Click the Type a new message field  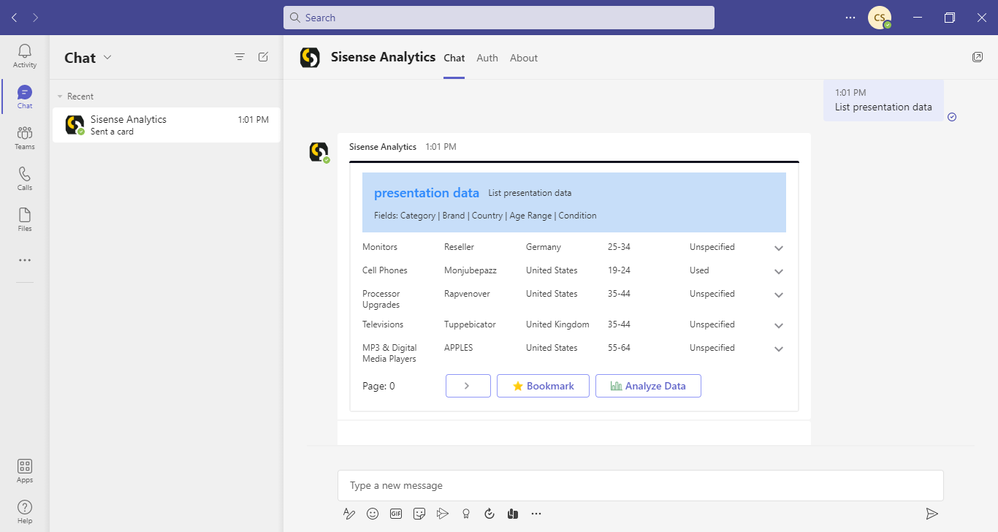(x=640, y=485)
